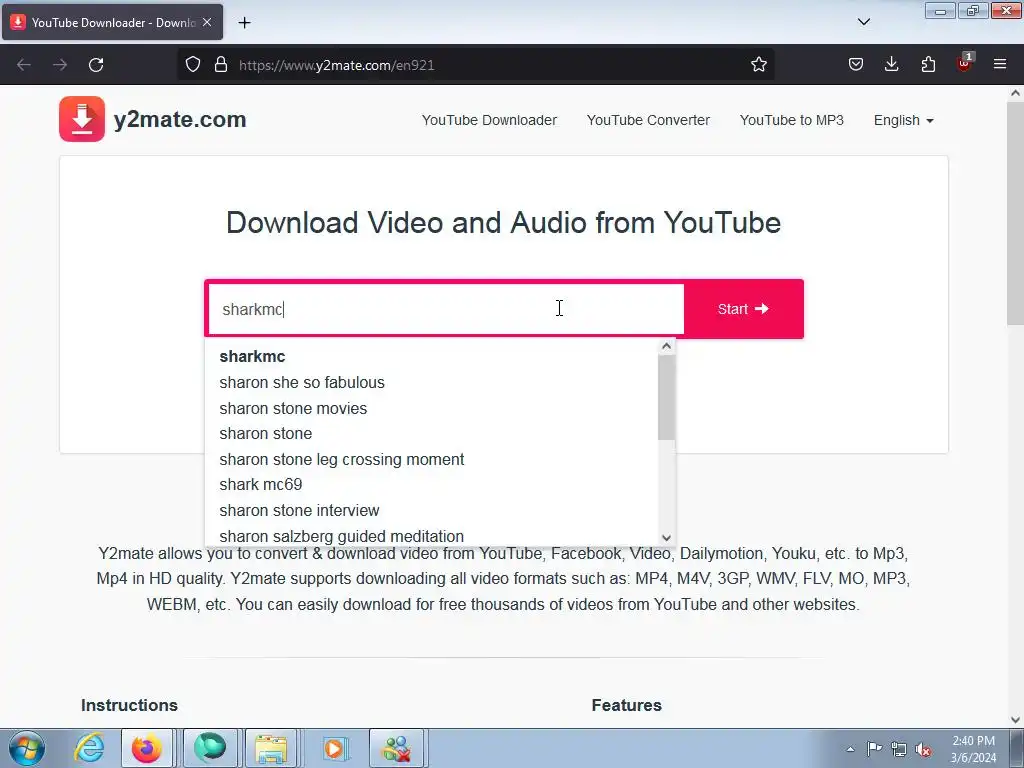Open the English language dropdown
1024x768 pixels.
(904, 120)
